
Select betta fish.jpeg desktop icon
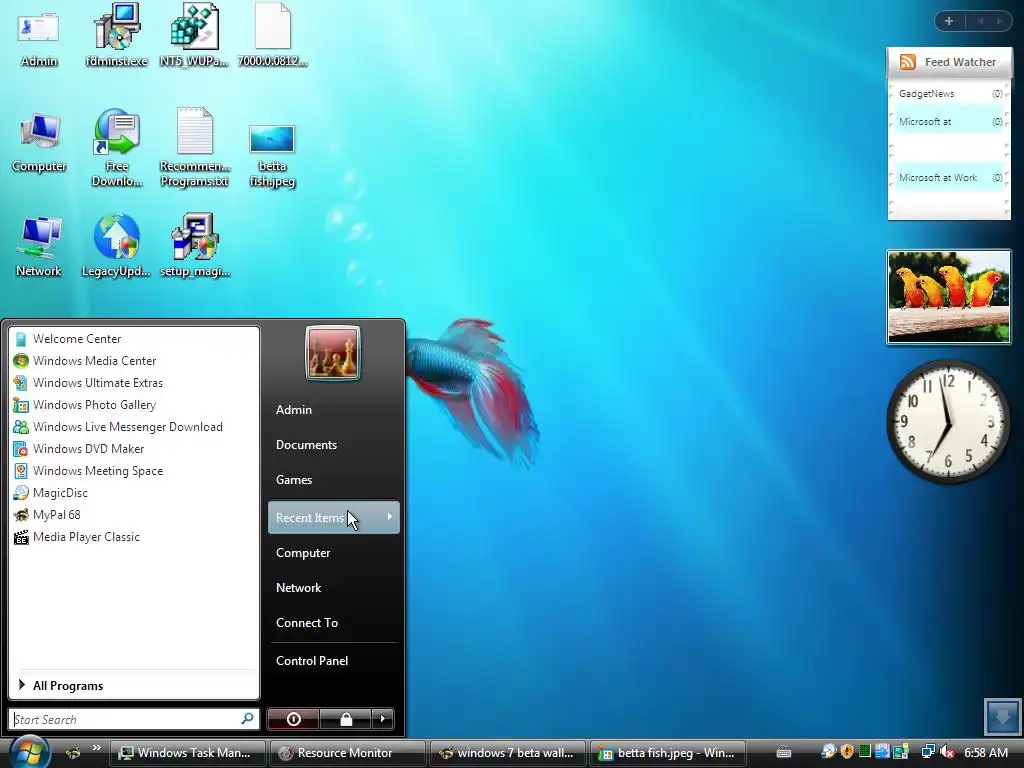(x=272, y=155)
